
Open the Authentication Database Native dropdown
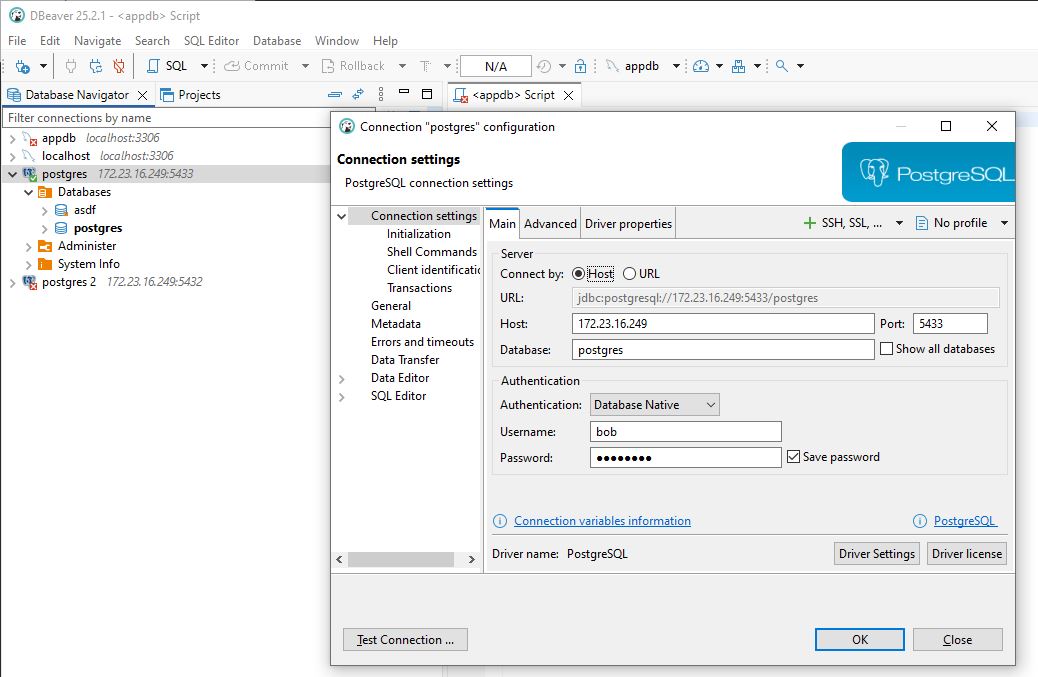pos(654,405)
